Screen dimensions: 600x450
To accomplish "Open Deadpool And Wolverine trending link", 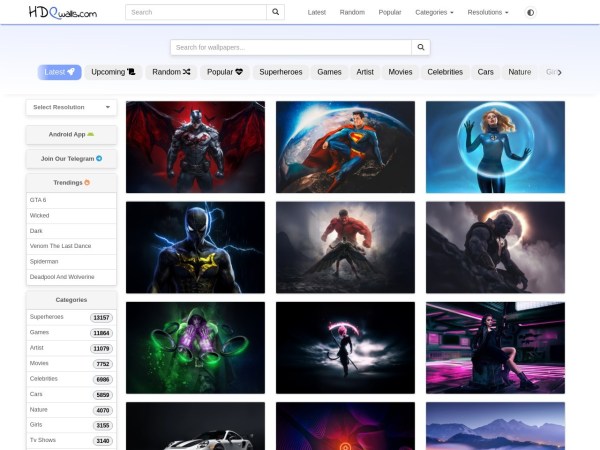I will coord(71,276).
